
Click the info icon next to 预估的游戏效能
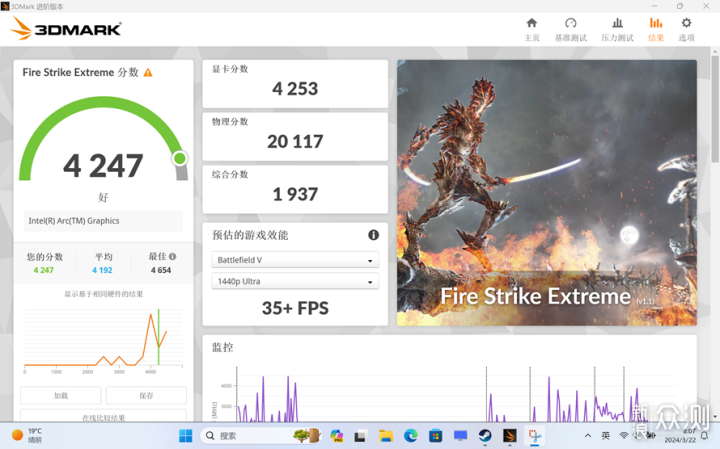pyautogui.click(x=373, y=235)
